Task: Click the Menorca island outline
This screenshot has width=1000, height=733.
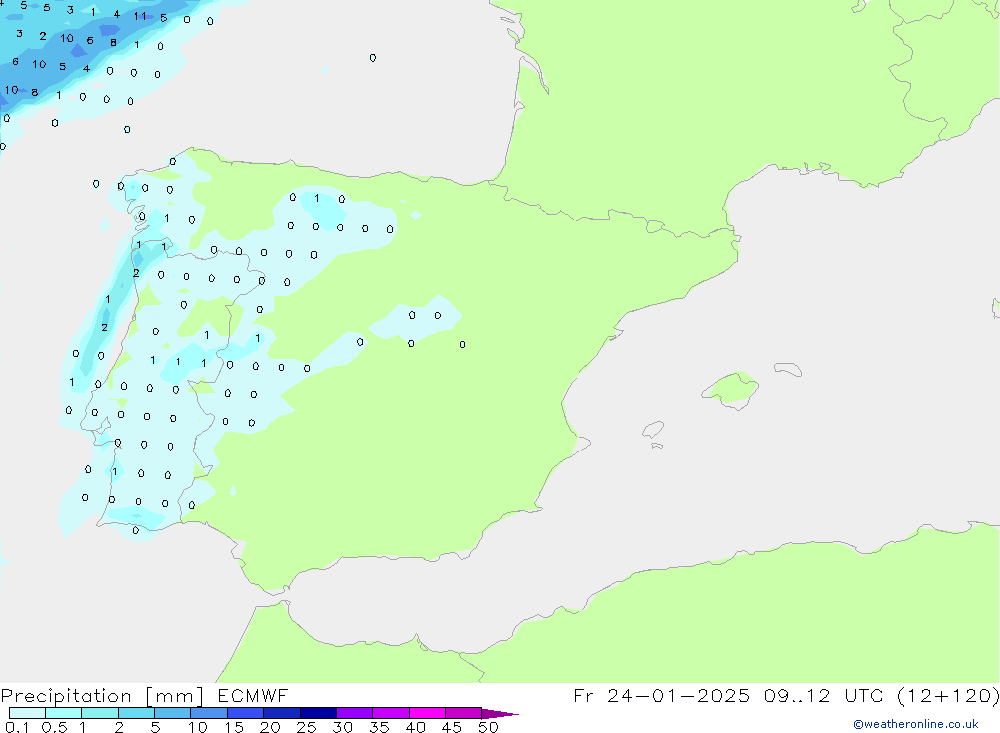Action: (x=788, y=369)
